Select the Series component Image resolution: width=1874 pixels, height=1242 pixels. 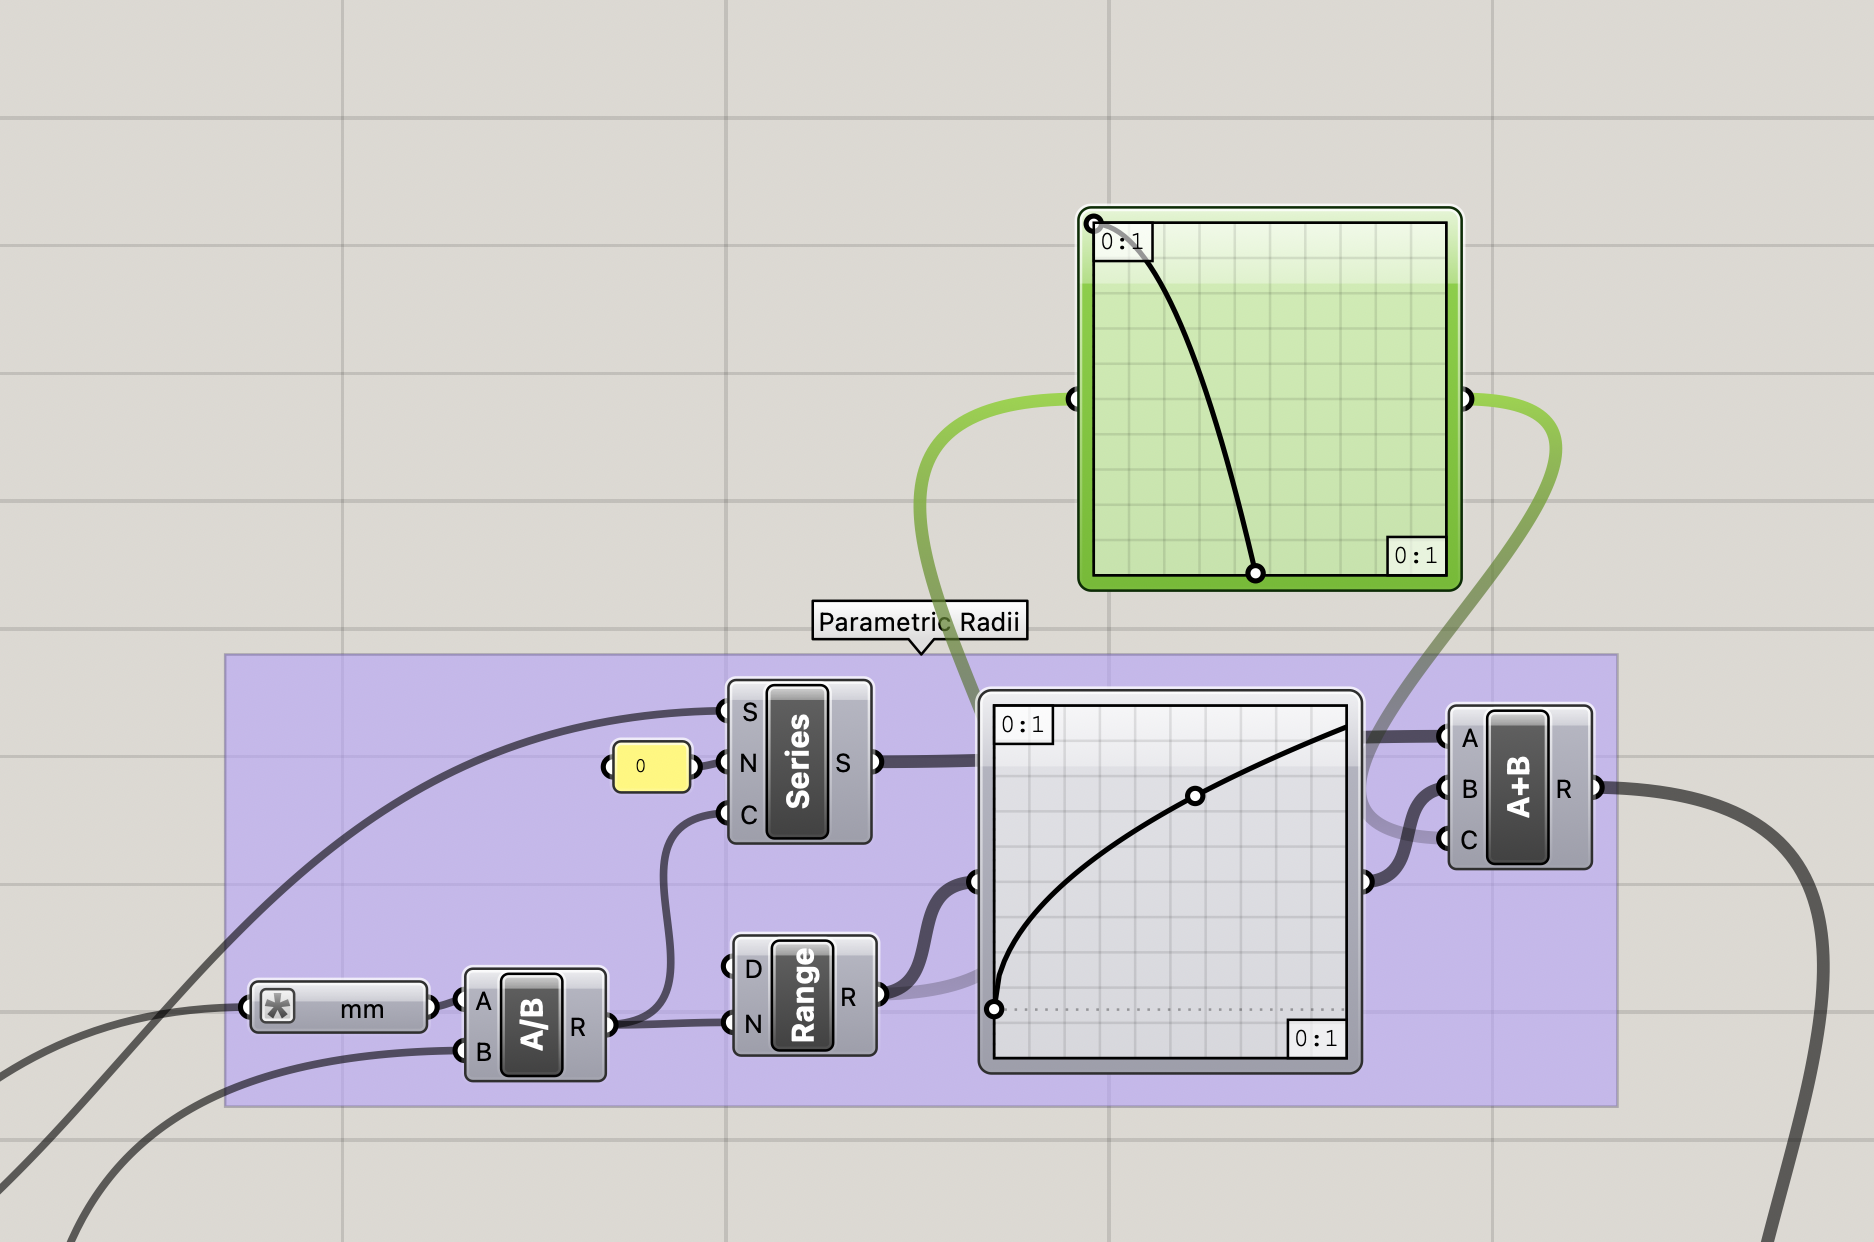799,762
